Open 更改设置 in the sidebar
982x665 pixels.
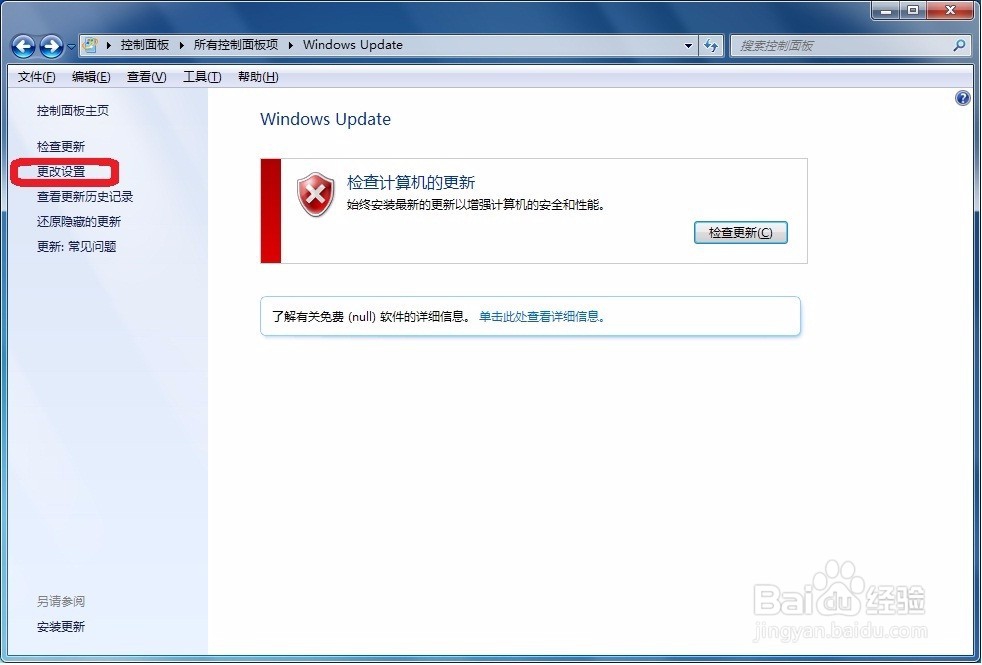(61, 172)
